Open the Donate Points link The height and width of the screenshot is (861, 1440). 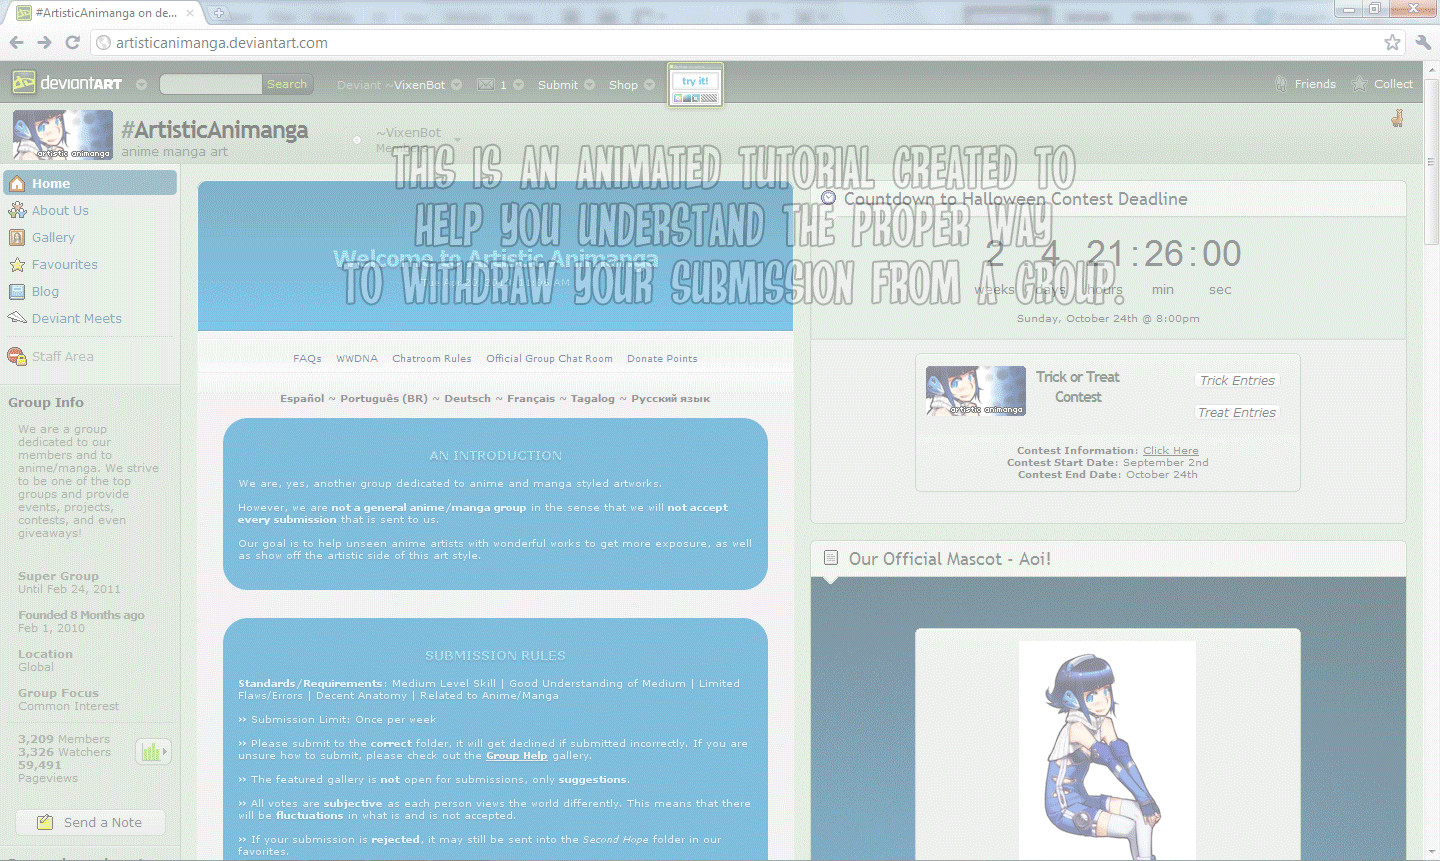pyautogui.click(x=662, y=358)
